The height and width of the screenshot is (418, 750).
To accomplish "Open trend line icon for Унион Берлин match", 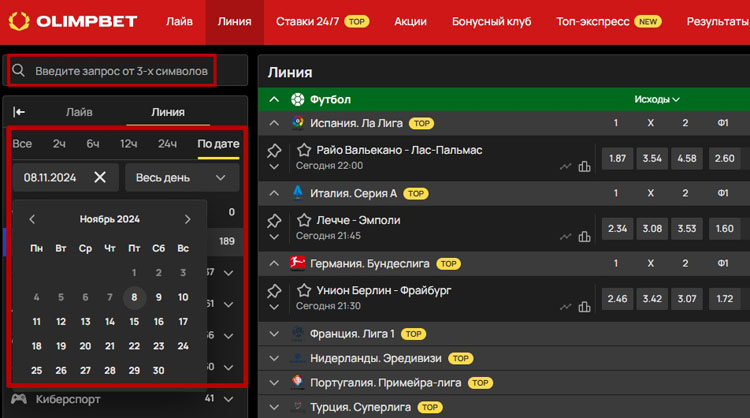I will point(565,307).
